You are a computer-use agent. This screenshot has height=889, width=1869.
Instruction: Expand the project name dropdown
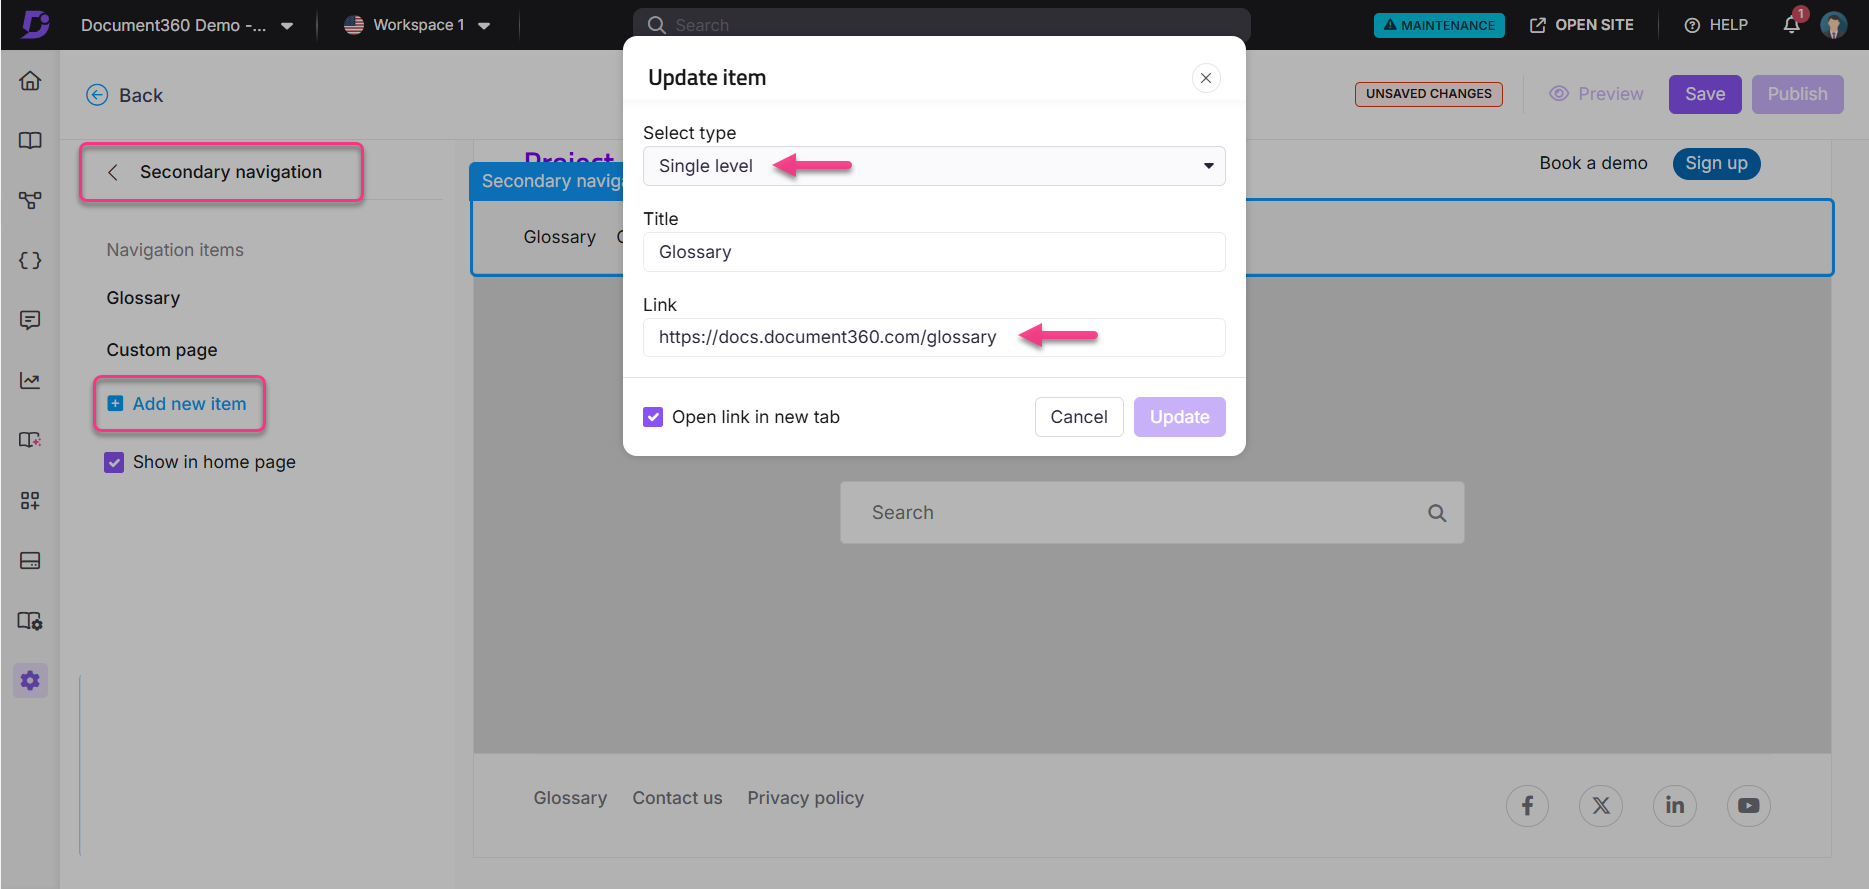(x=287, y=26)
